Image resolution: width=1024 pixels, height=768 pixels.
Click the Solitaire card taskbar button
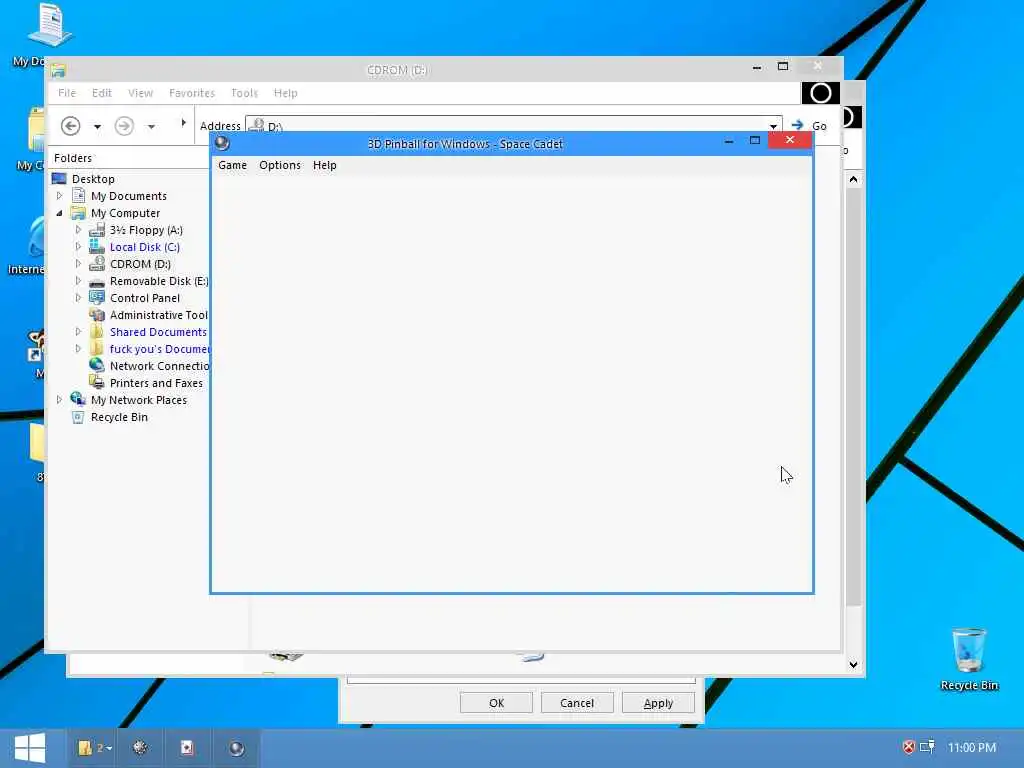pos(187,748)
